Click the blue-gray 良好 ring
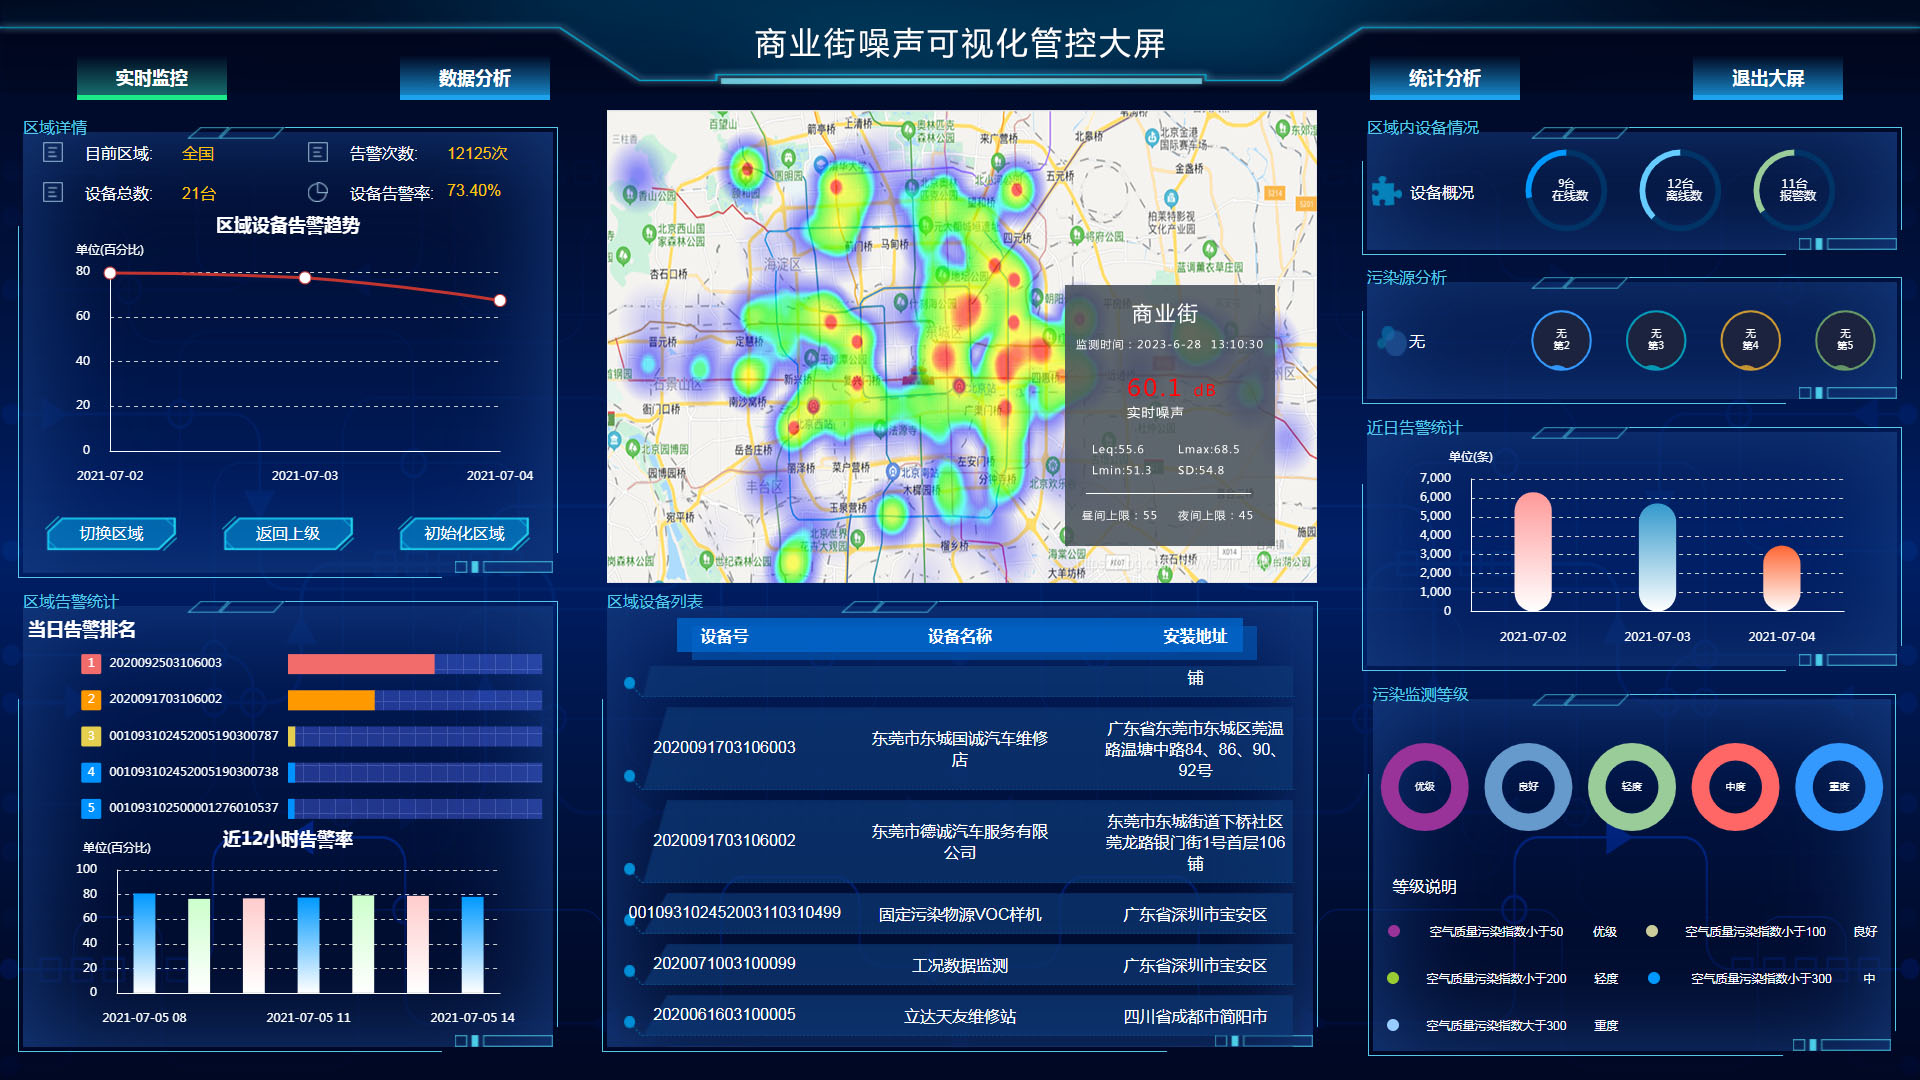Screen dimensions: 1920x1080 [x=1528, y=787]
